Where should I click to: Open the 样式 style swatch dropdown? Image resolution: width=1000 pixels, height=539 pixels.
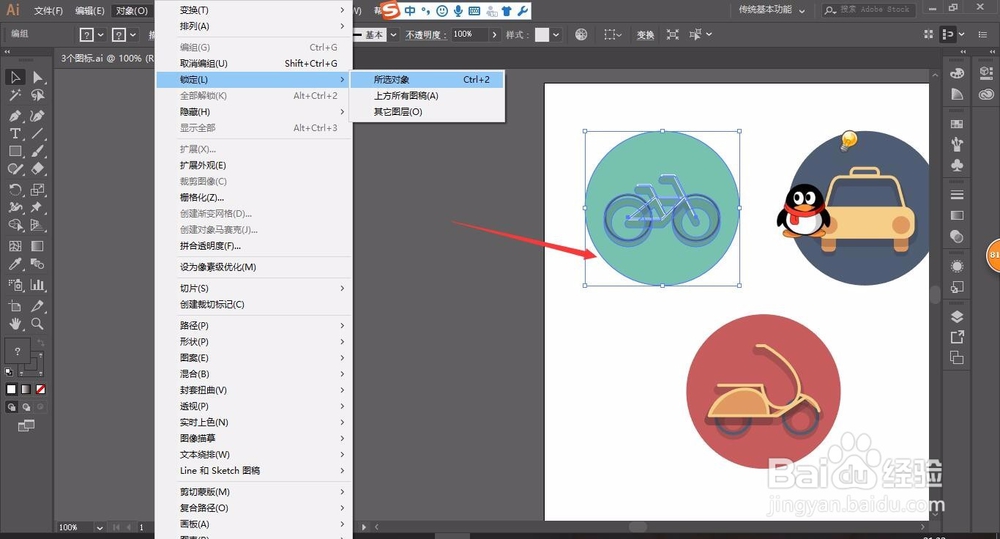point(556,34)
